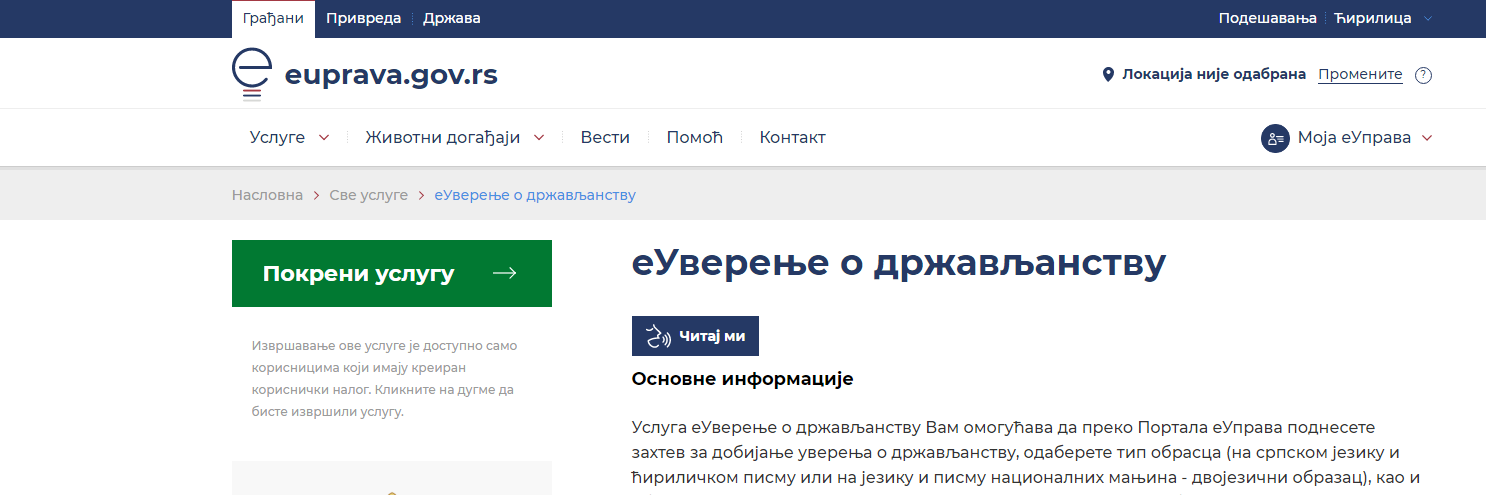This screenshot has height=495, width=1486.
Task: Open the Помоћ menu item
Action: (694, 138)
